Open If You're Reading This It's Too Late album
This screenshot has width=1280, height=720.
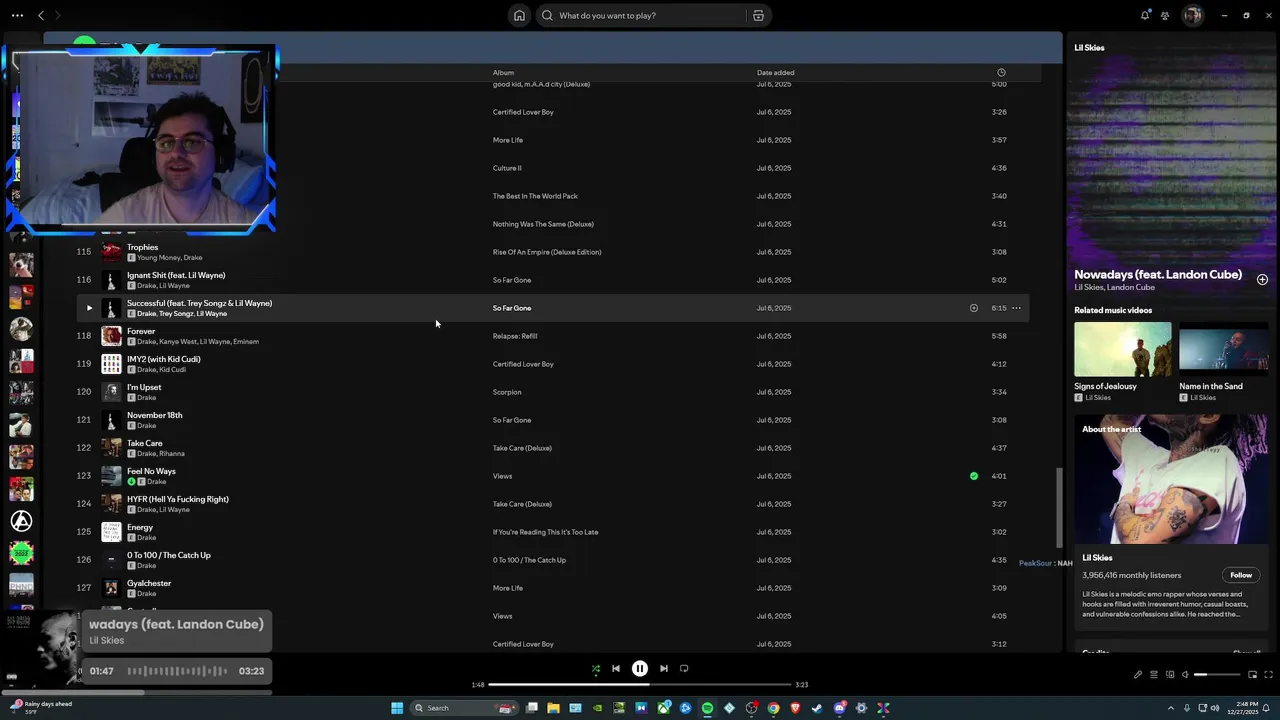[x=545, y=532]
